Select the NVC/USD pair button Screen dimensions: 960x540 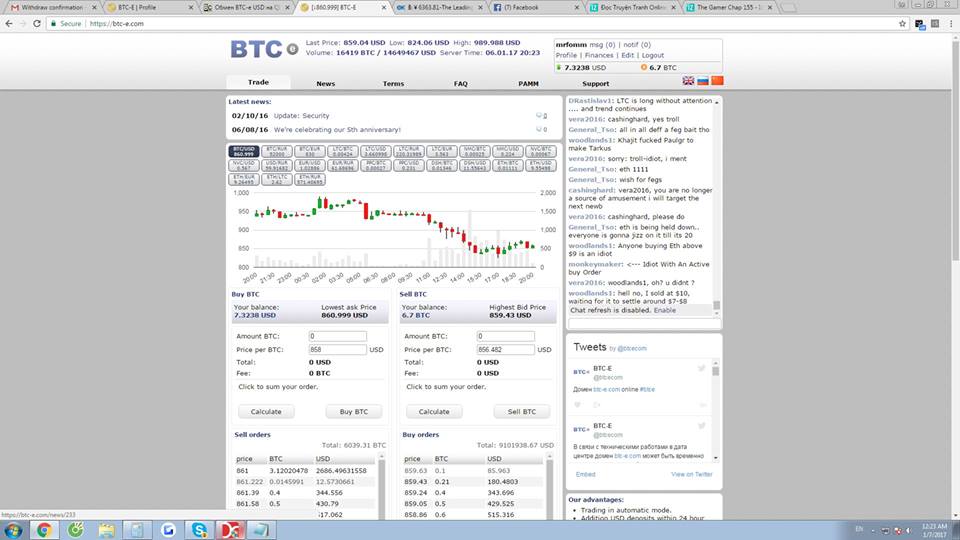(x=244, y=165)
